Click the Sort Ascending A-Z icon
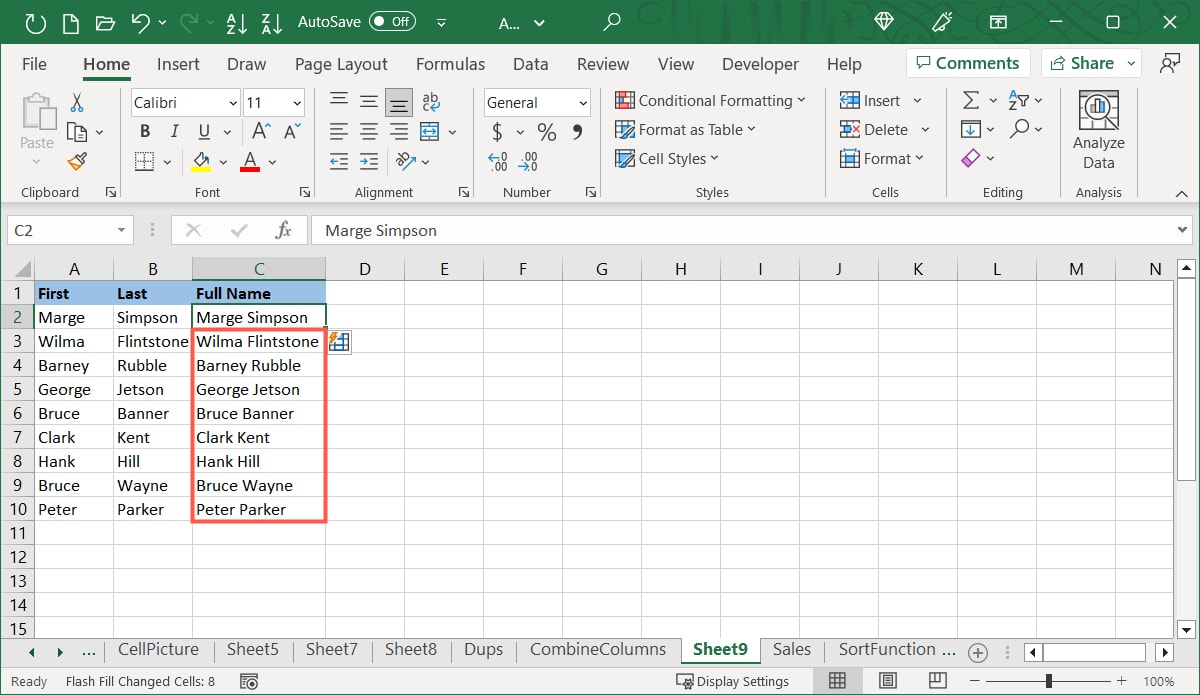The height and width of the screenshot is (695, 1200). point(238,21)
